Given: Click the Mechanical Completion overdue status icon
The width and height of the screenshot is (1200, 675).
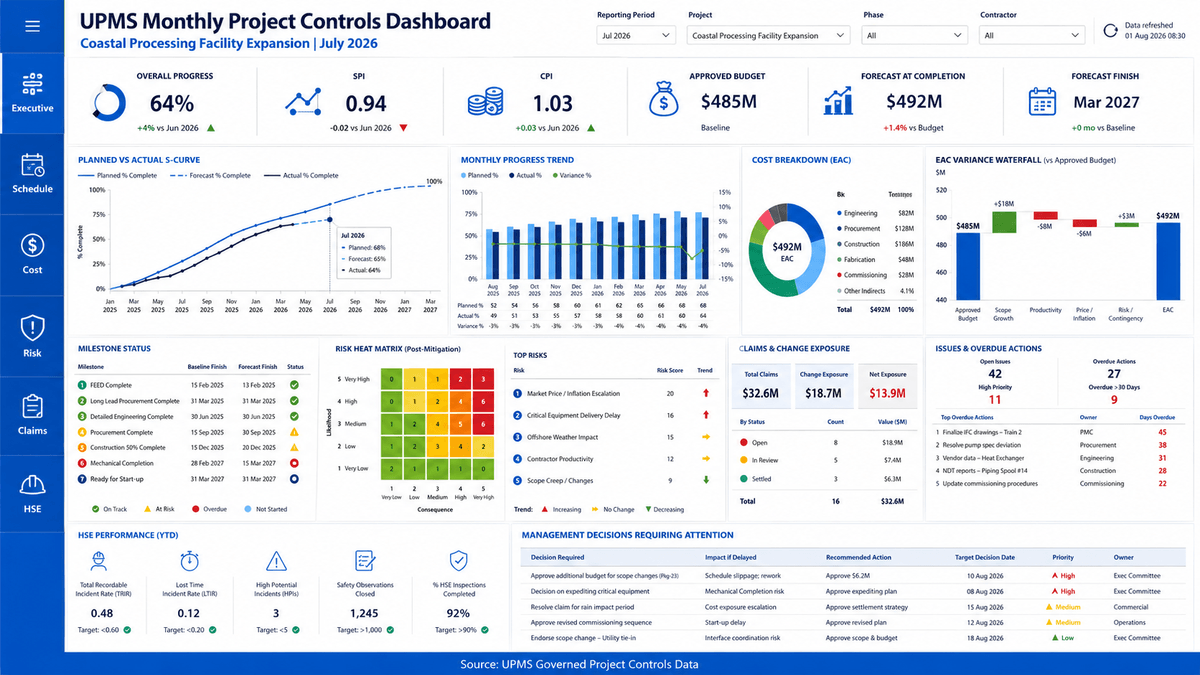Looking at the screenshot, I should tap(295, 464).
